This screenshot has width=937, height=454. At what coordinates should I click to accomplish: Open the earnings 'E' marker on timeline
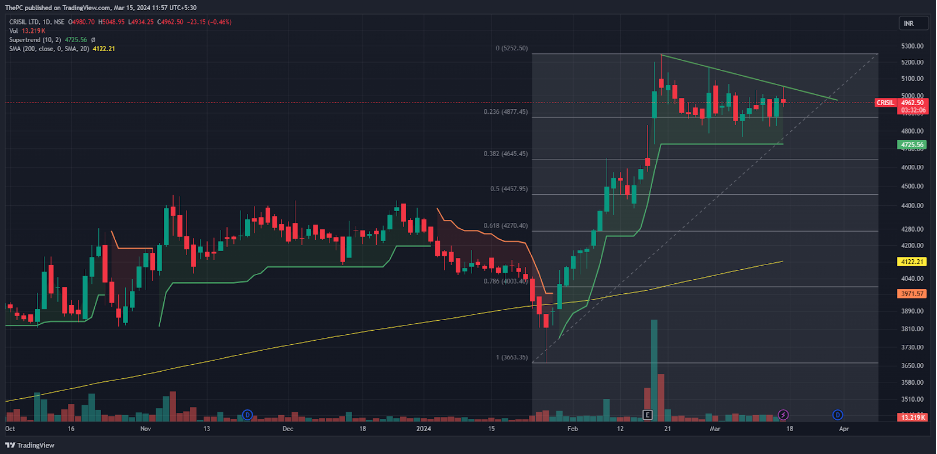(x=647, y=414)
